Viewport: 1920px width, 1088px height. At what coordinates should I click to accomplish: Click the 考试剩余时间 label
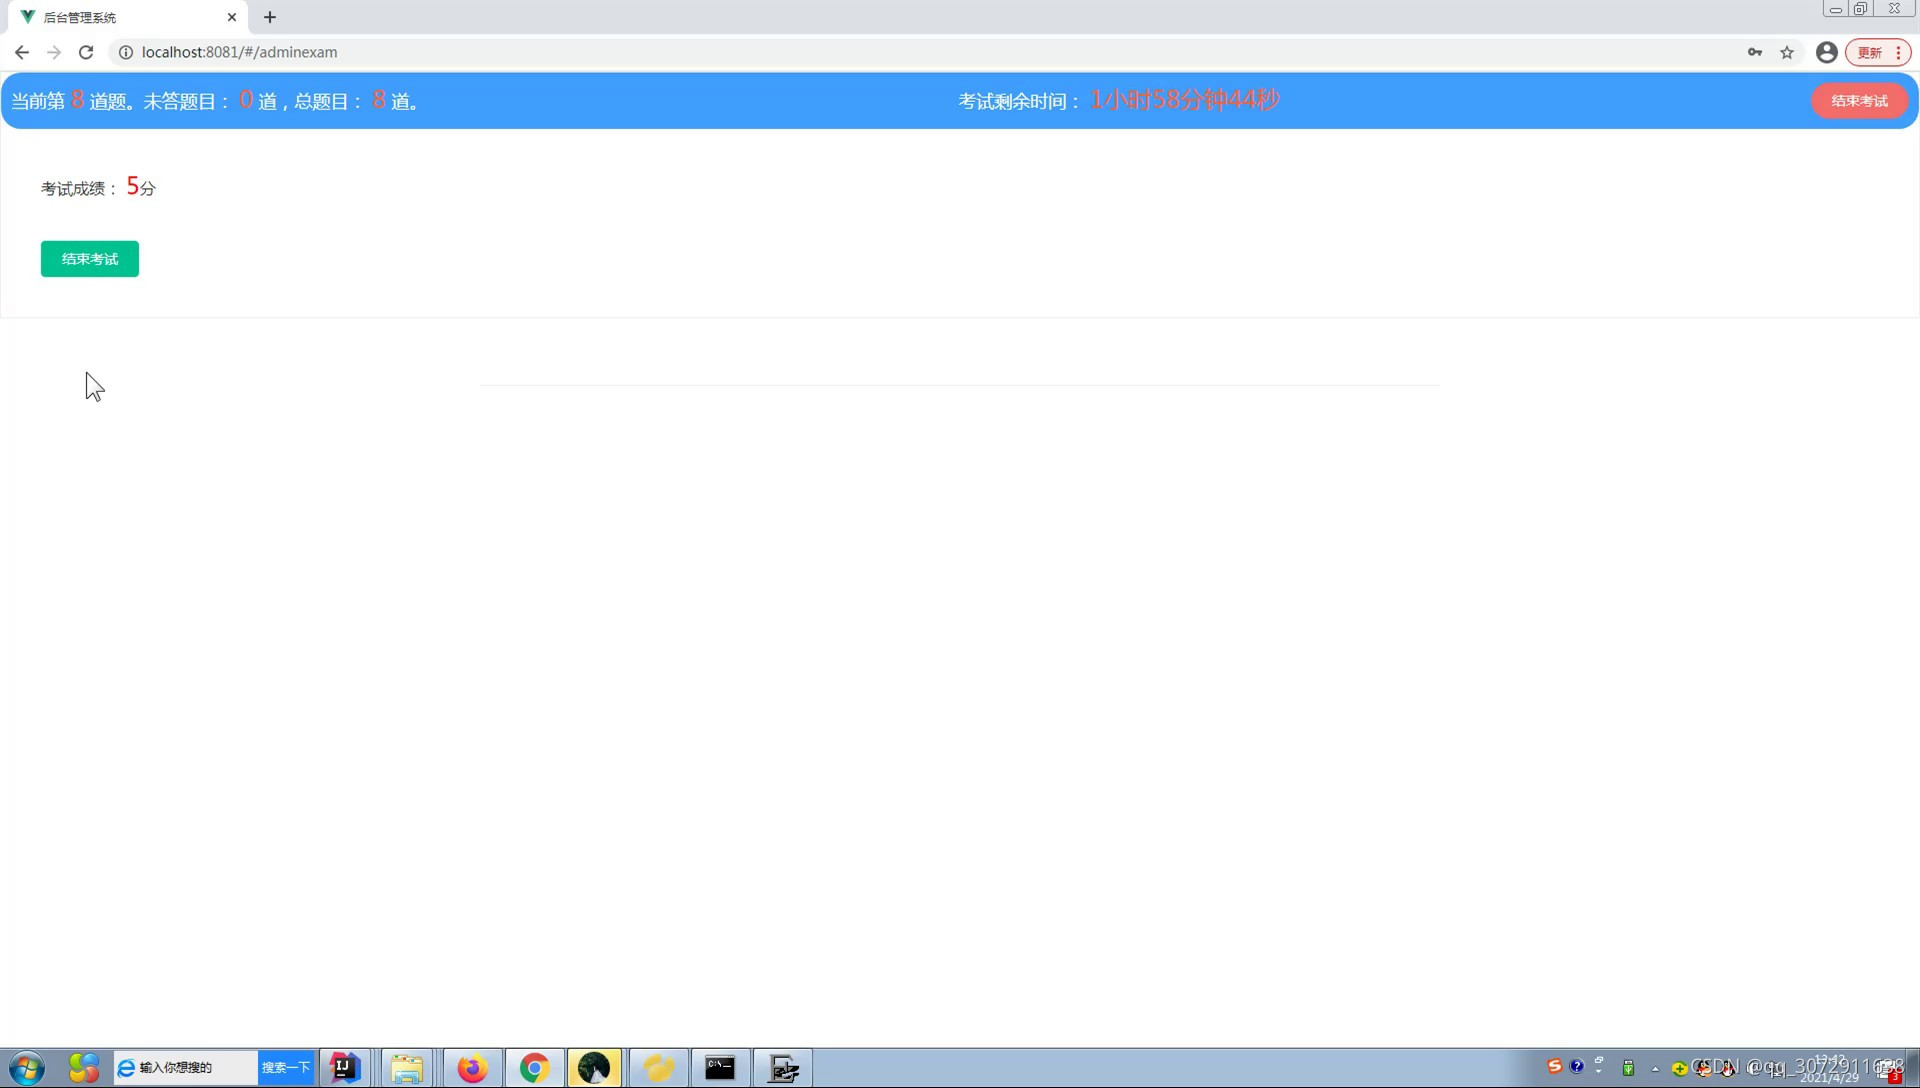[x=1020, y=101]
